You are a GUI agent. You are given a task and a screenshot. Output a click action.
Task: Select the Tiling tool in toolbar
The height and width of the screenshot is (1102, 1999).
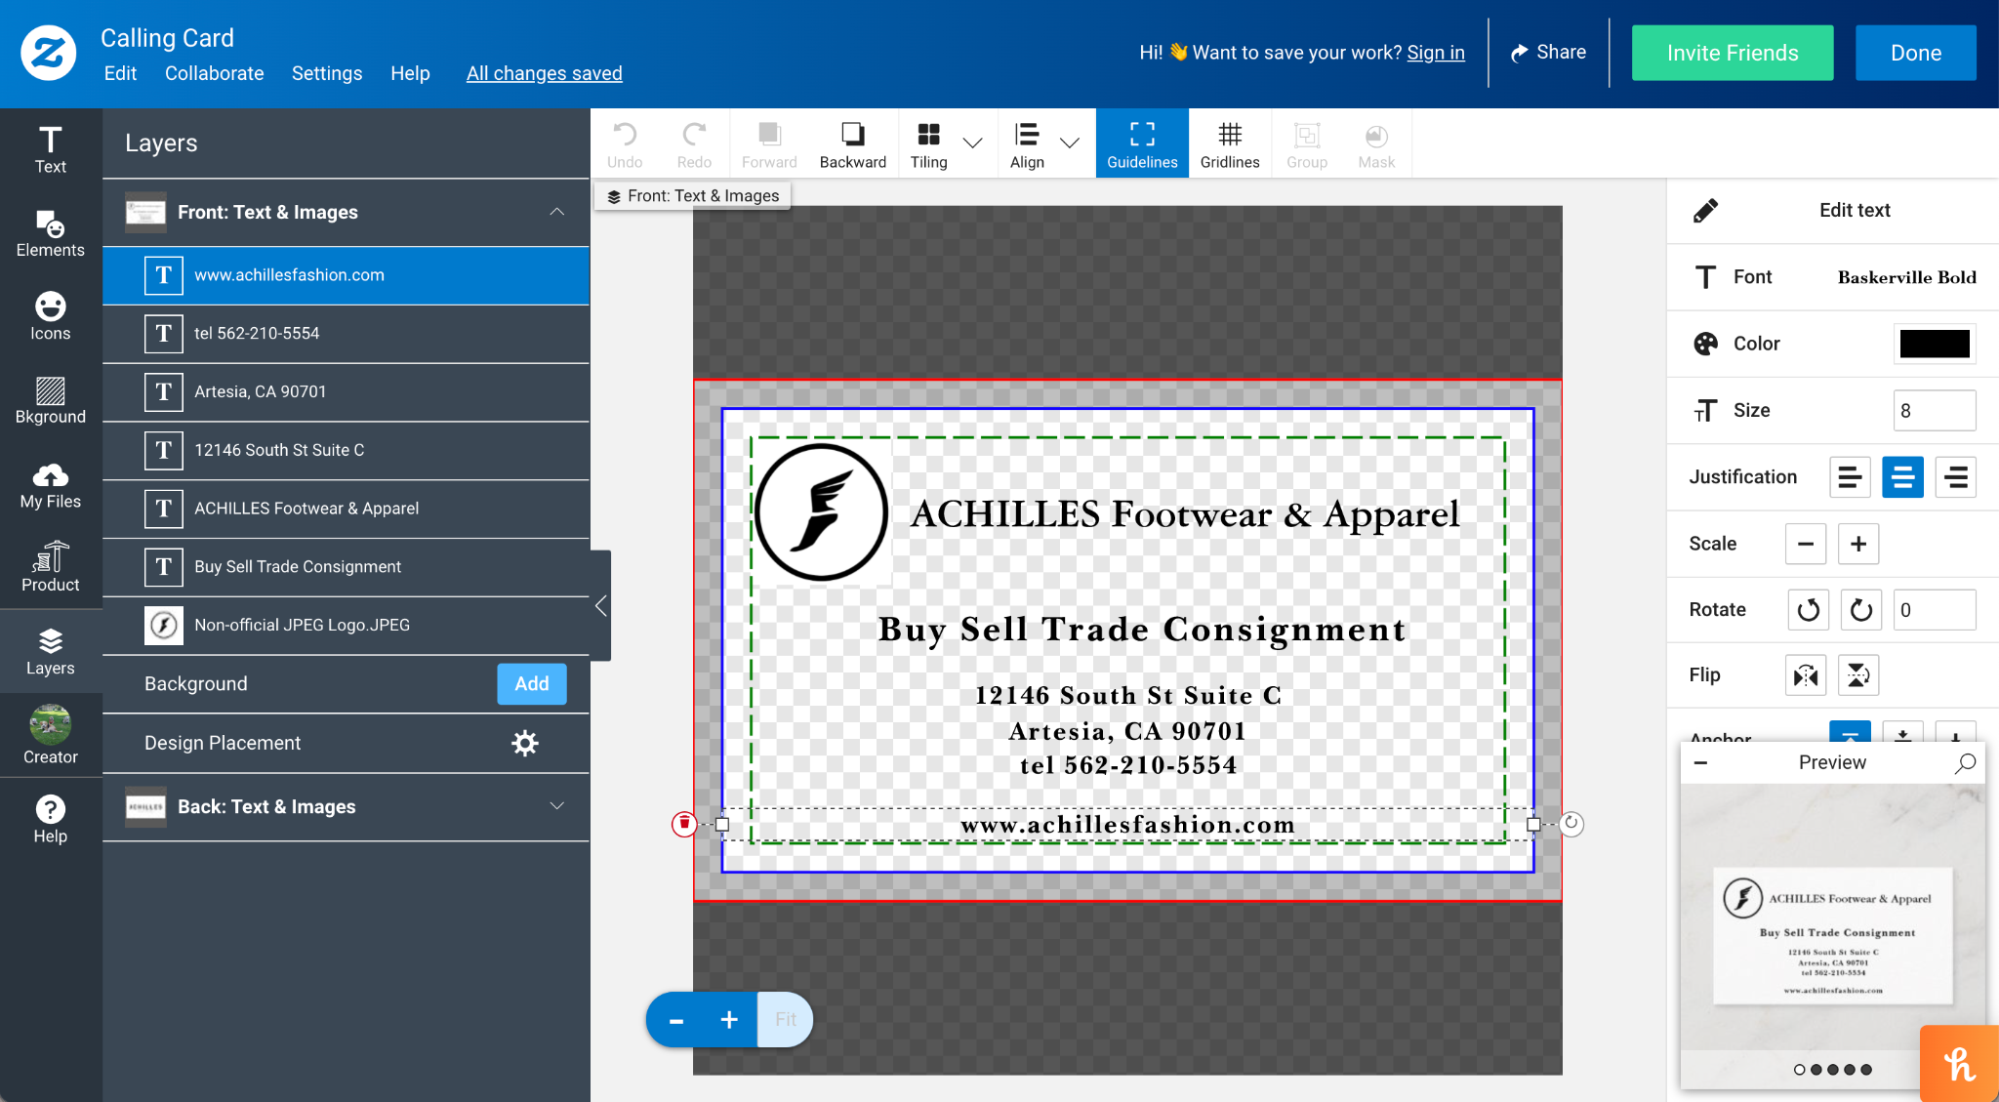pyautogui.click(x=928, y=142)
